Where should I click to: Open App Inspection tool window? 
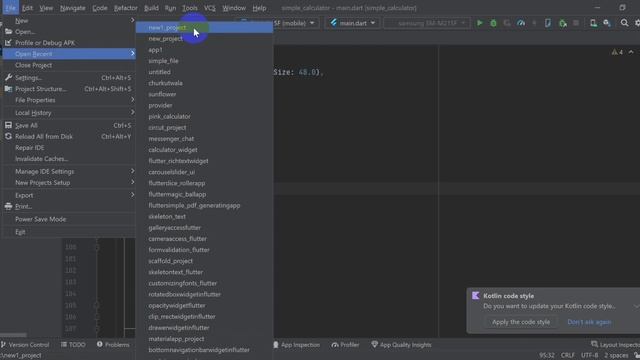click(x=296, y=344)
